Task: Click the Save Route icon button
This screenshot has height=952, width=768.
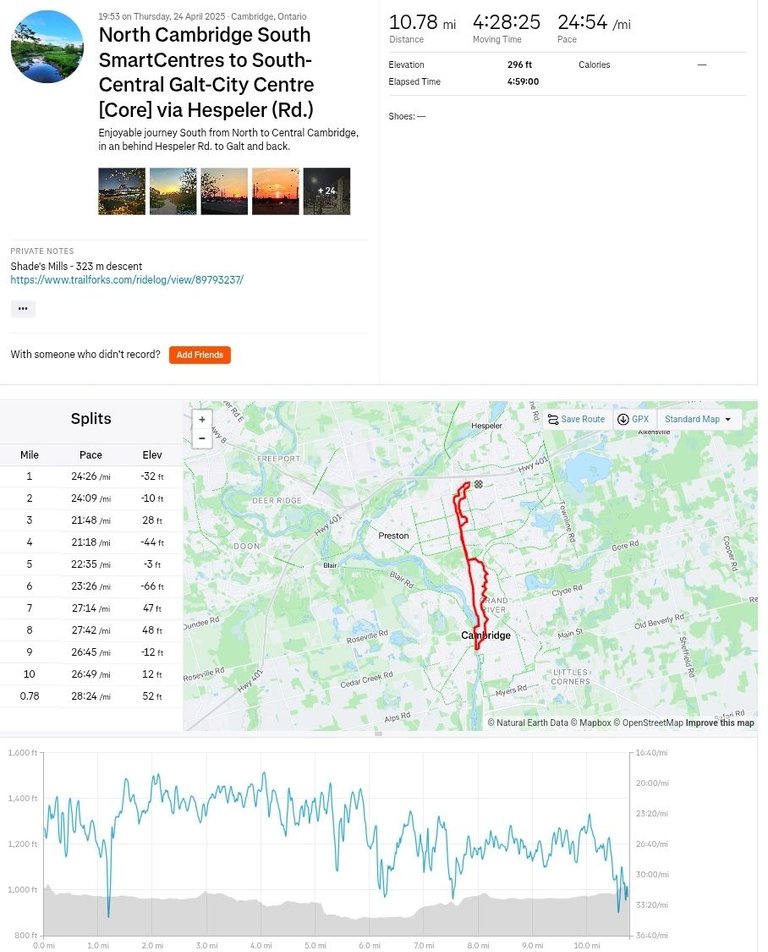Action: [577, 419]
